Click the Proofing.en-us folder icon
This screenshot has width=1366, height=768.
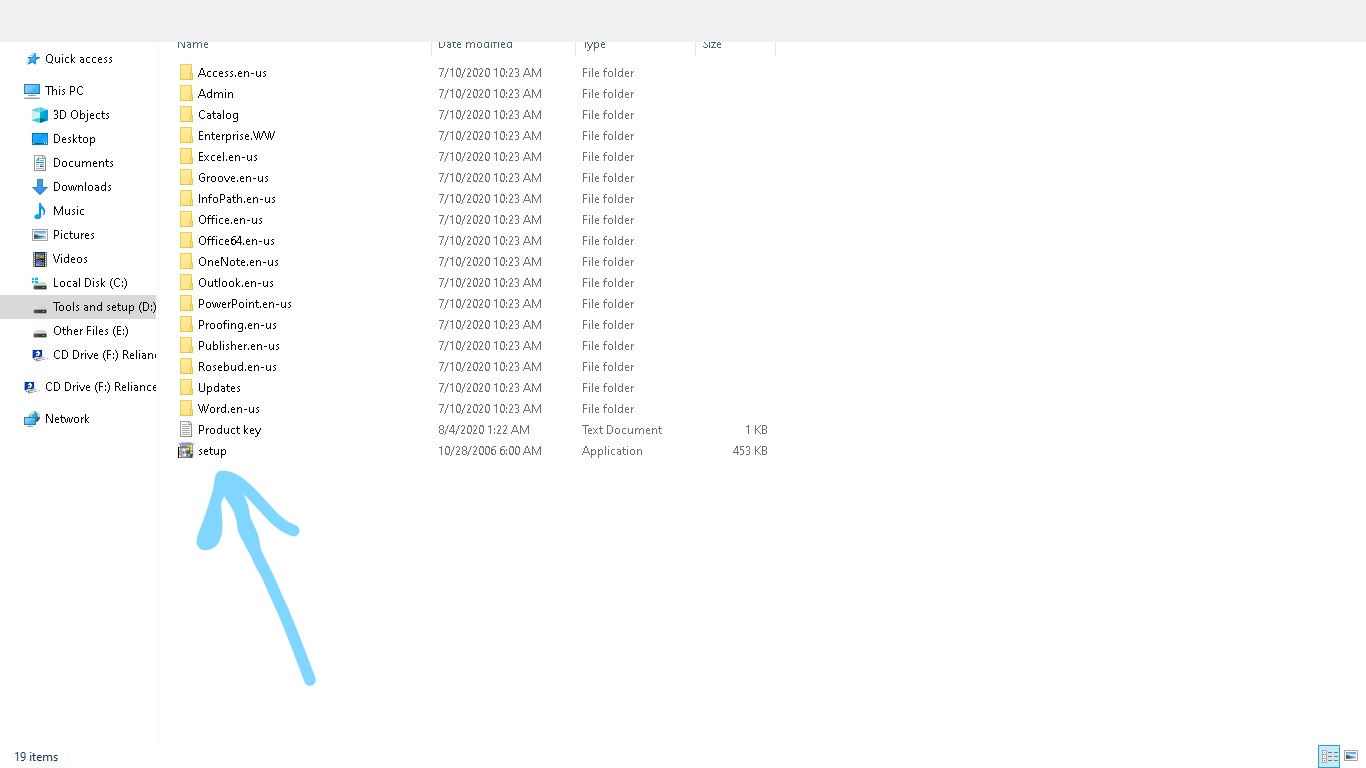[186, 325]
